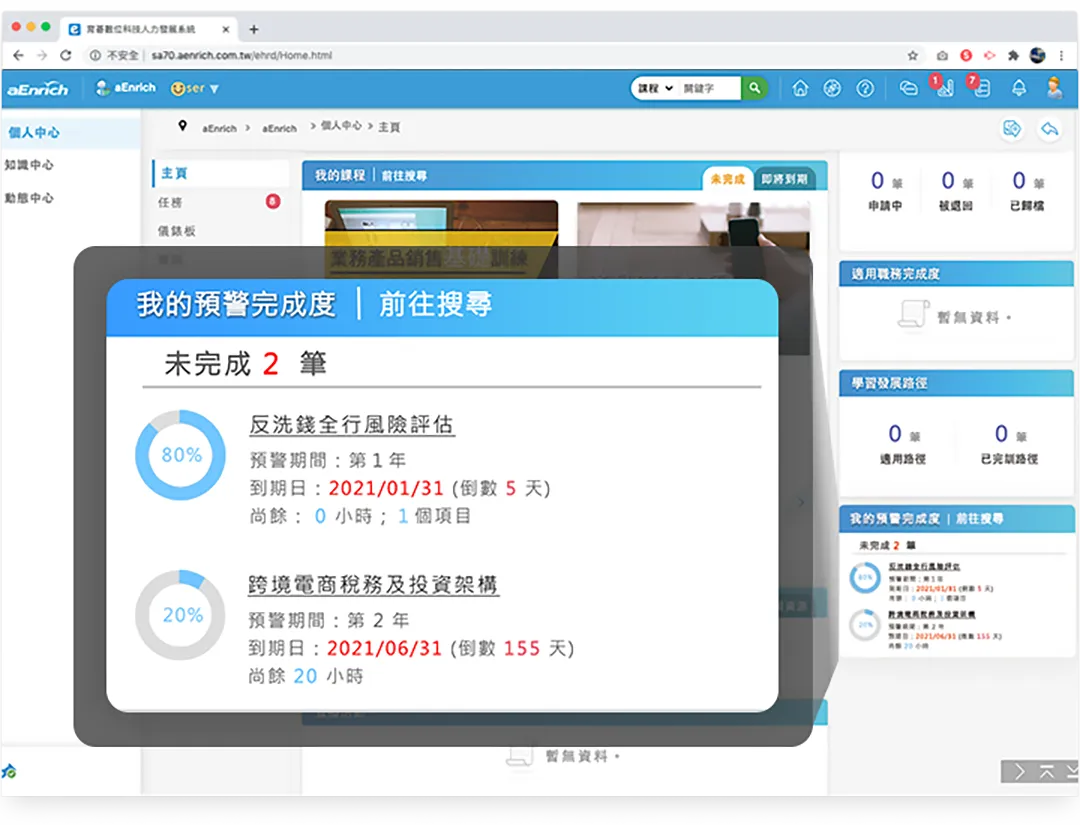Open the user profile avatar icon

pos(1055,88)
